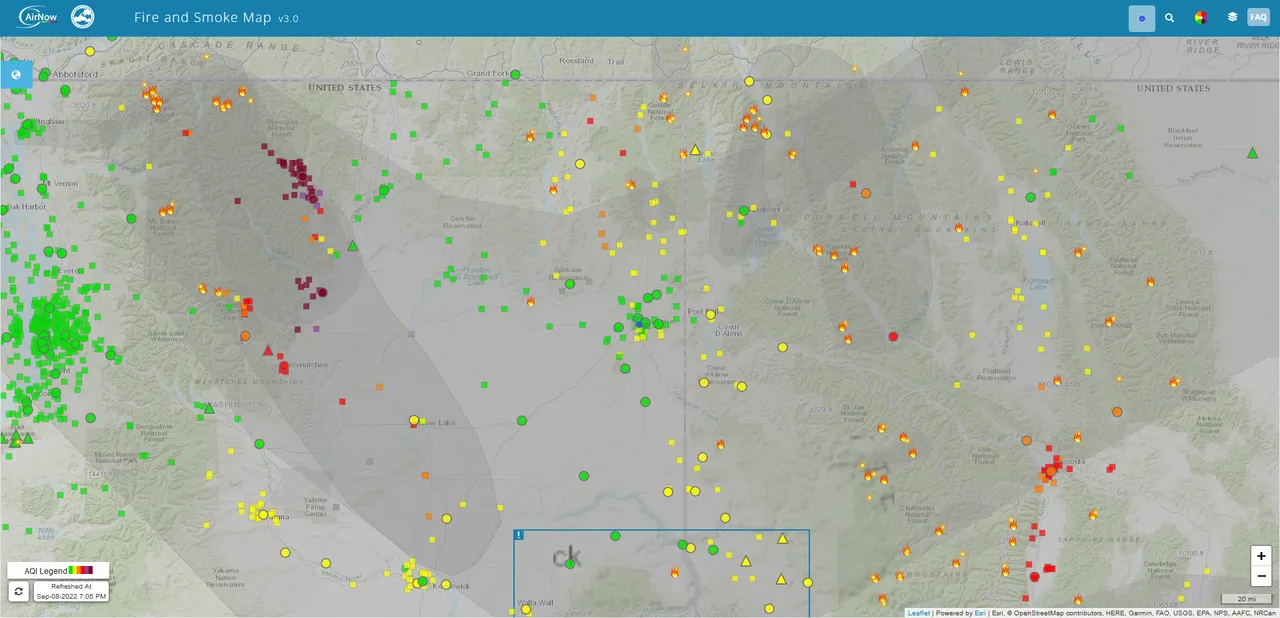
Task: Open the Esri attribution link
Action: (x=980, y=613)
